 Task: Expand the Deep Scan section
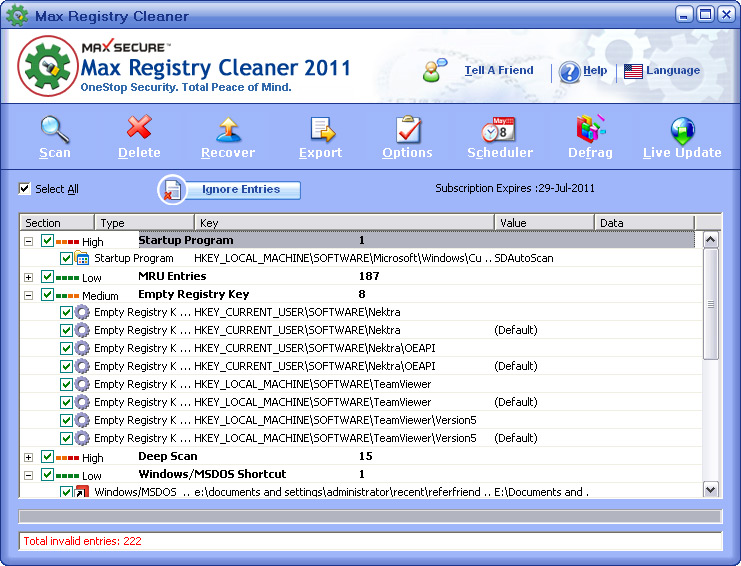point(28,457)
